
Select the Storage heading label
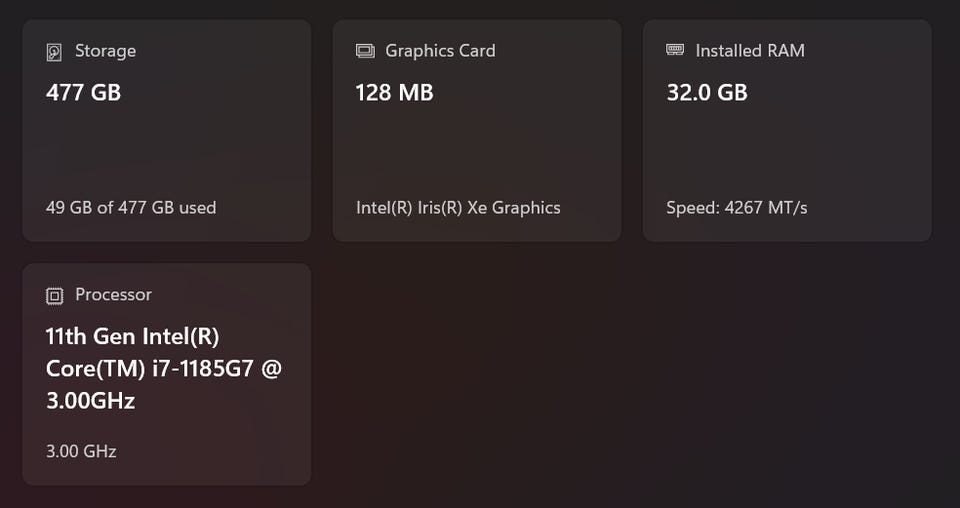click(x=105, y=51)
